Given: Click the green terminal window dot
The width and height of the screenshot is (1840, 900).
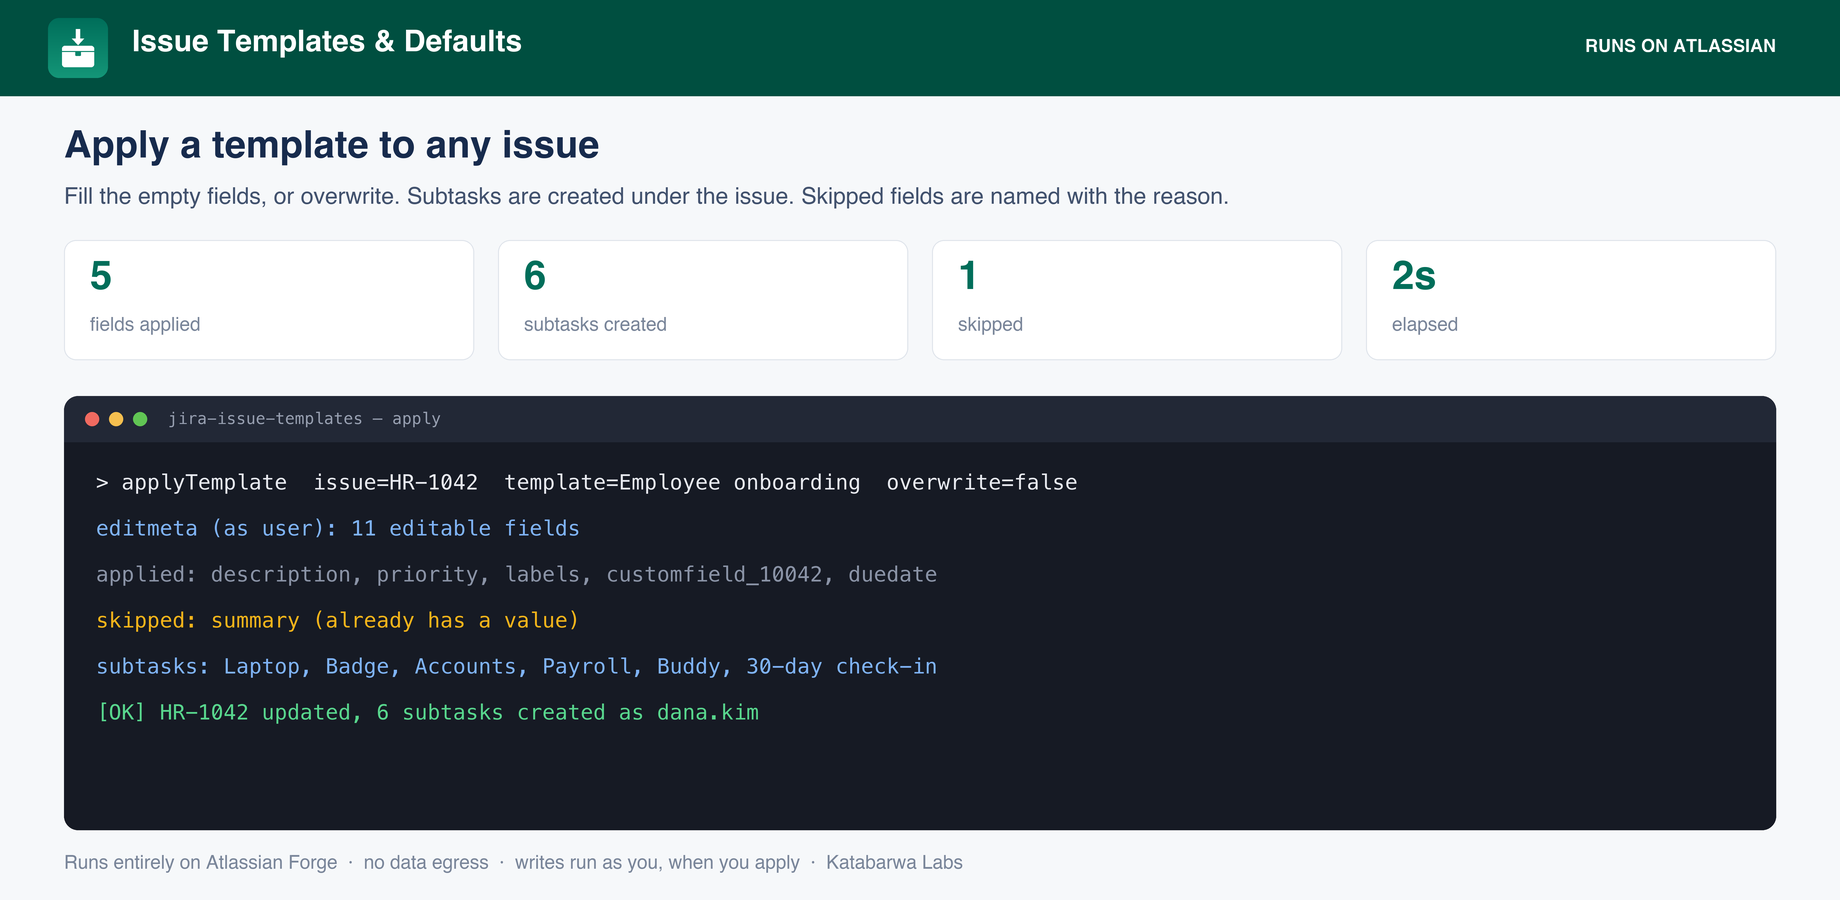Looking at the screenshot, I should tap(140, 419).
